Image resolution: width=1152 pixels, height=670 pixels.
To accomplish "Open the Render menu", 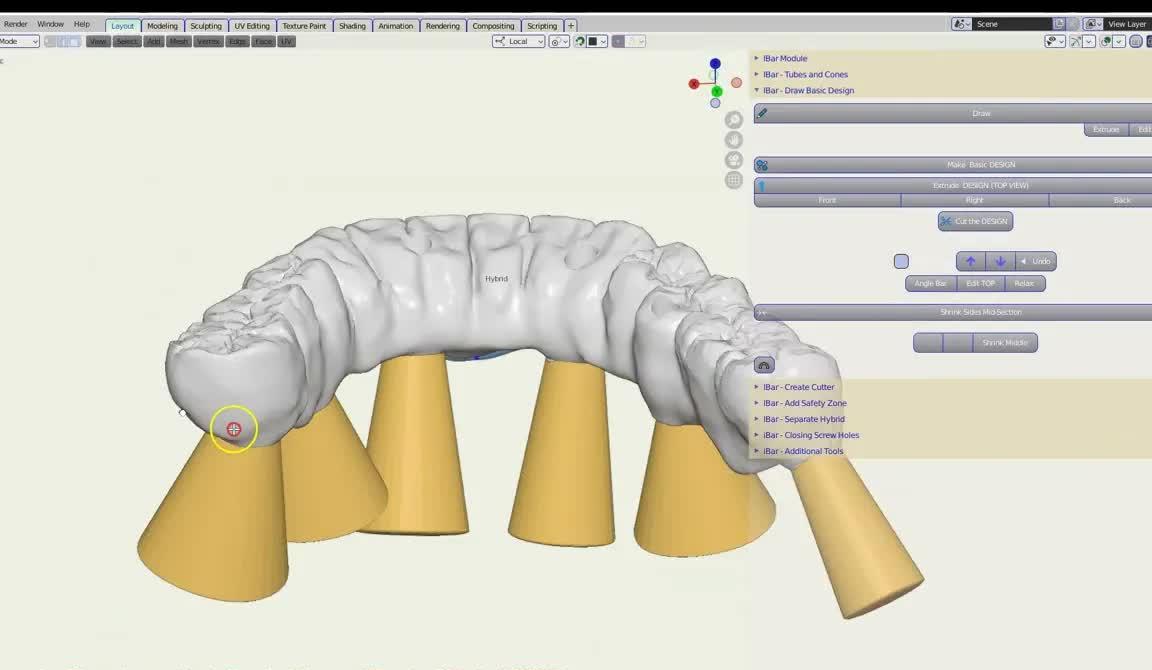I will 15,24.
